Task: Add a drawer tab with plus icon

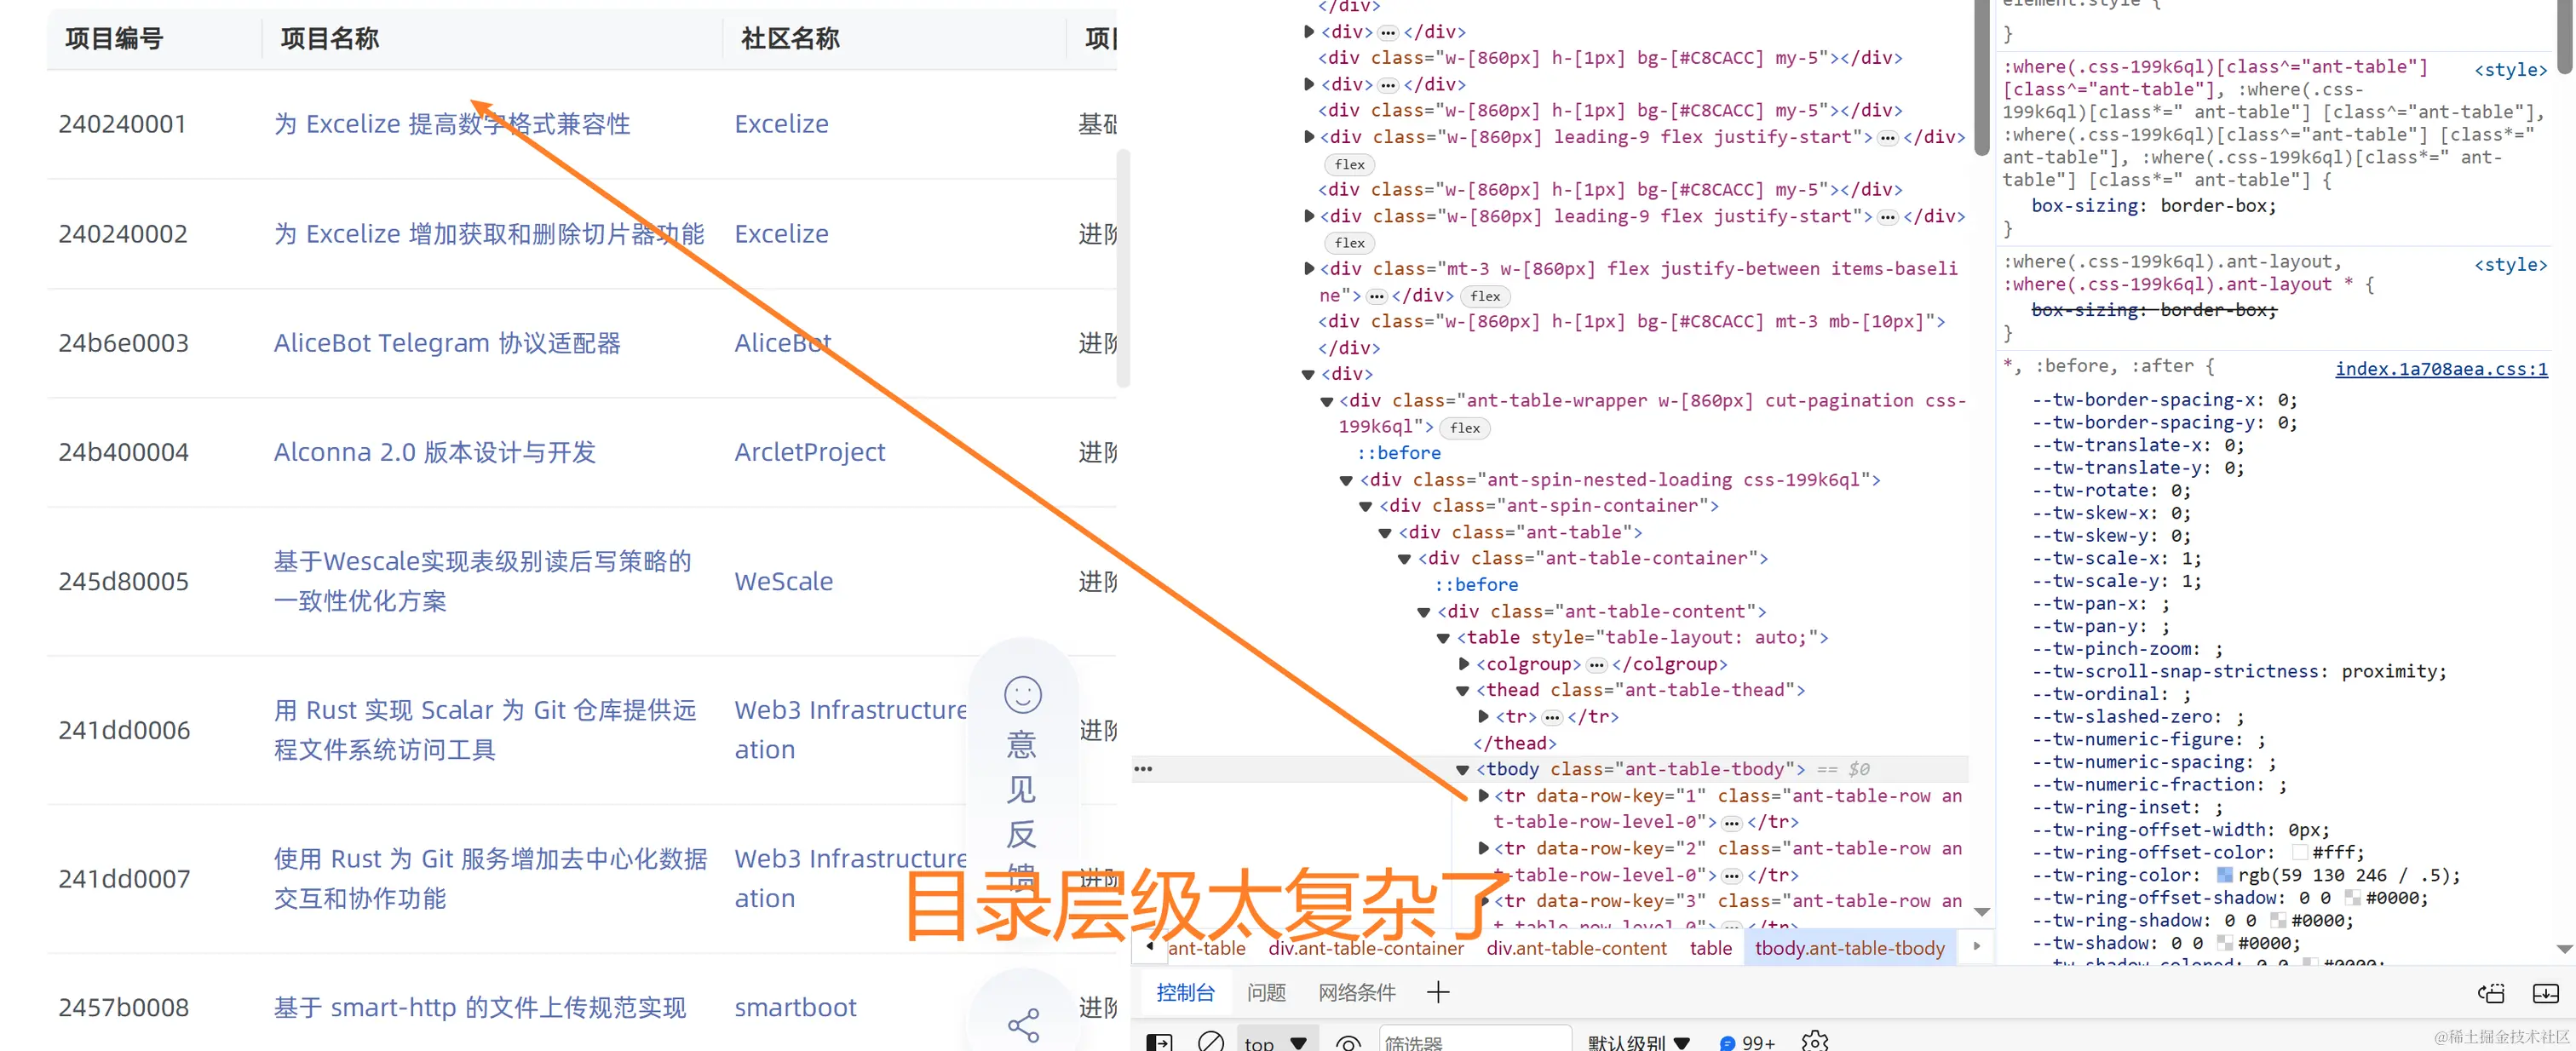Action: 1437,992
